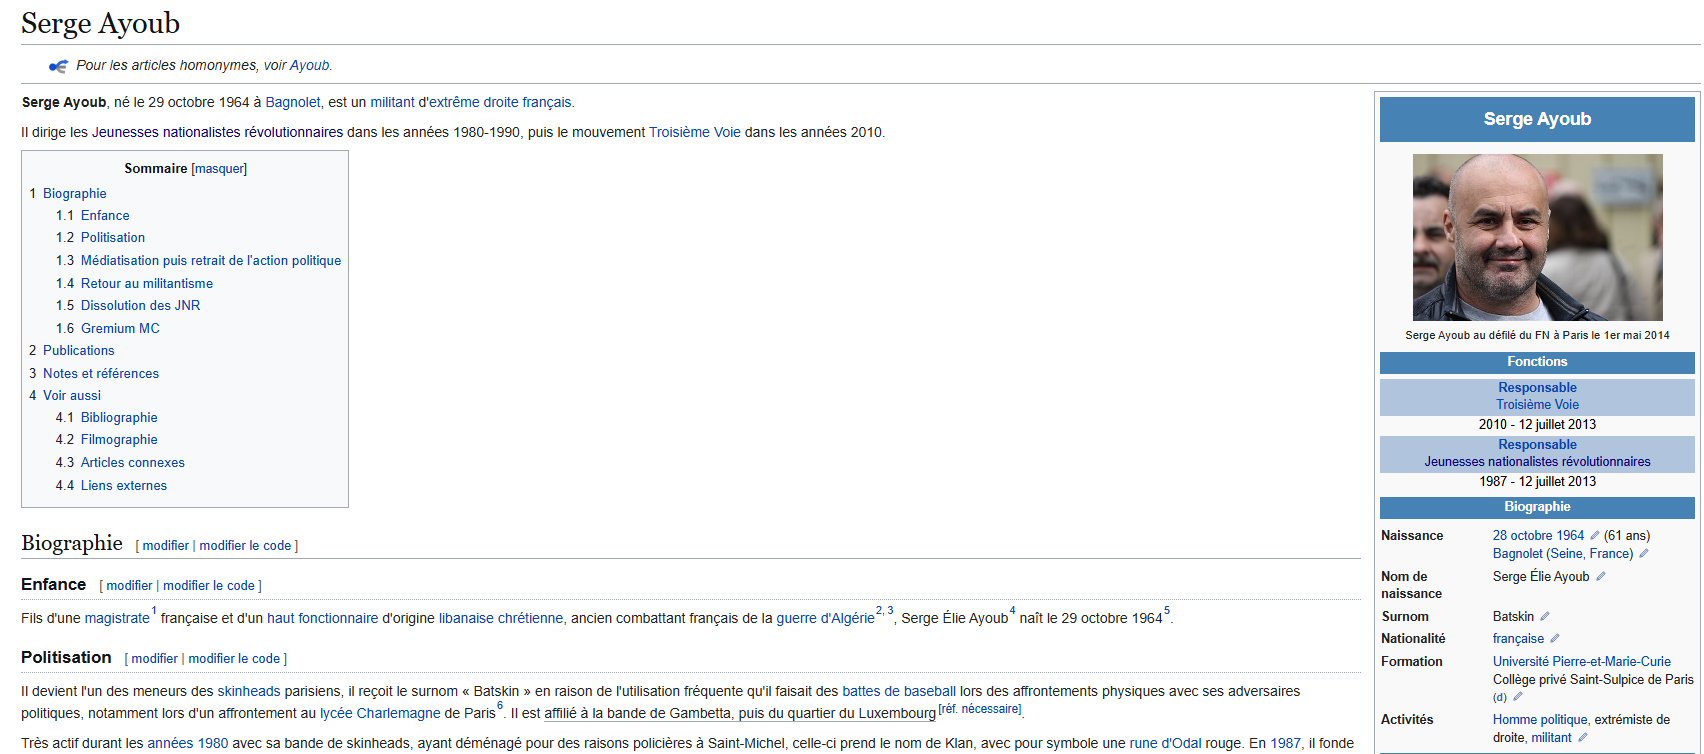
Task: Click the pencil icon beside Bagnolet (Seine, France)
Action: pyautogui.click(x=1643, y=554)
